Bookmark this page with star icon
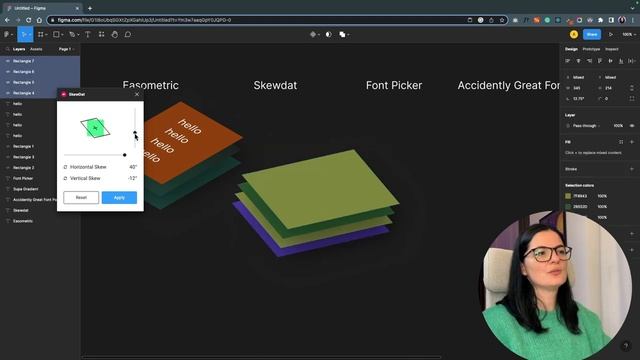 [502, 20]
